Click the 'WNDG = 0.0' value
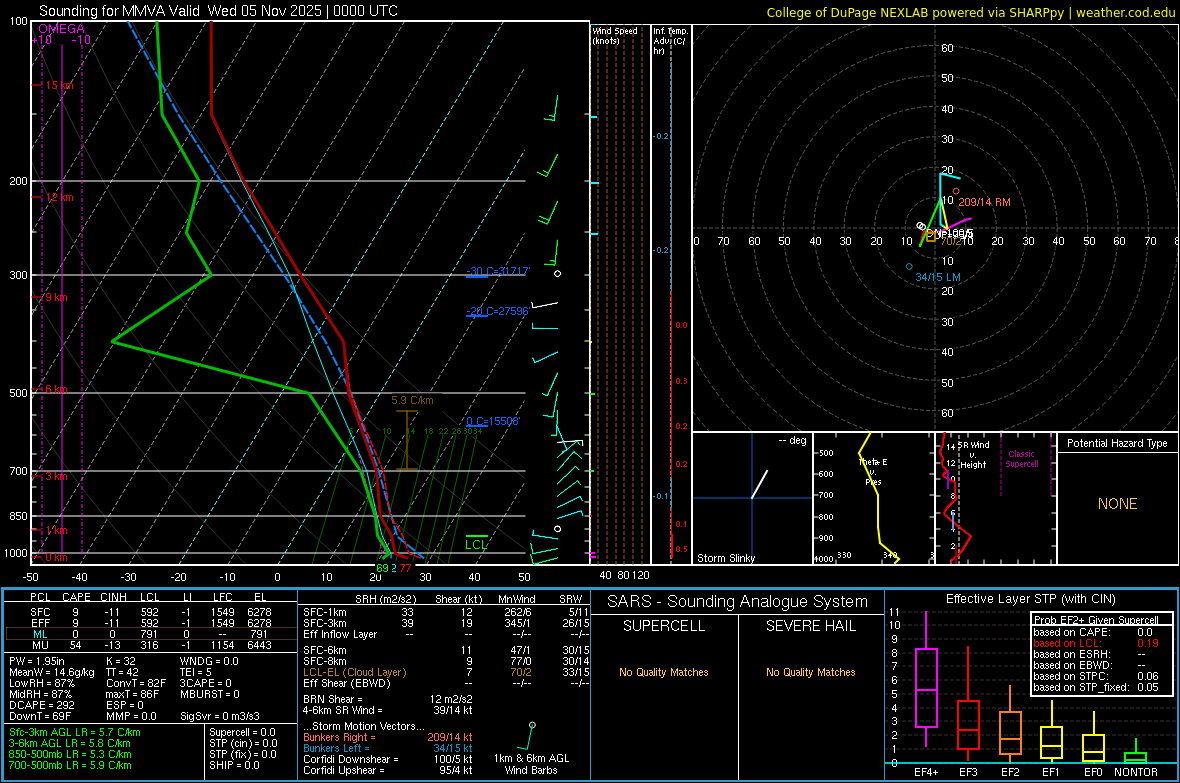Screen dimensions: 1180x783 tap(209, 661)
